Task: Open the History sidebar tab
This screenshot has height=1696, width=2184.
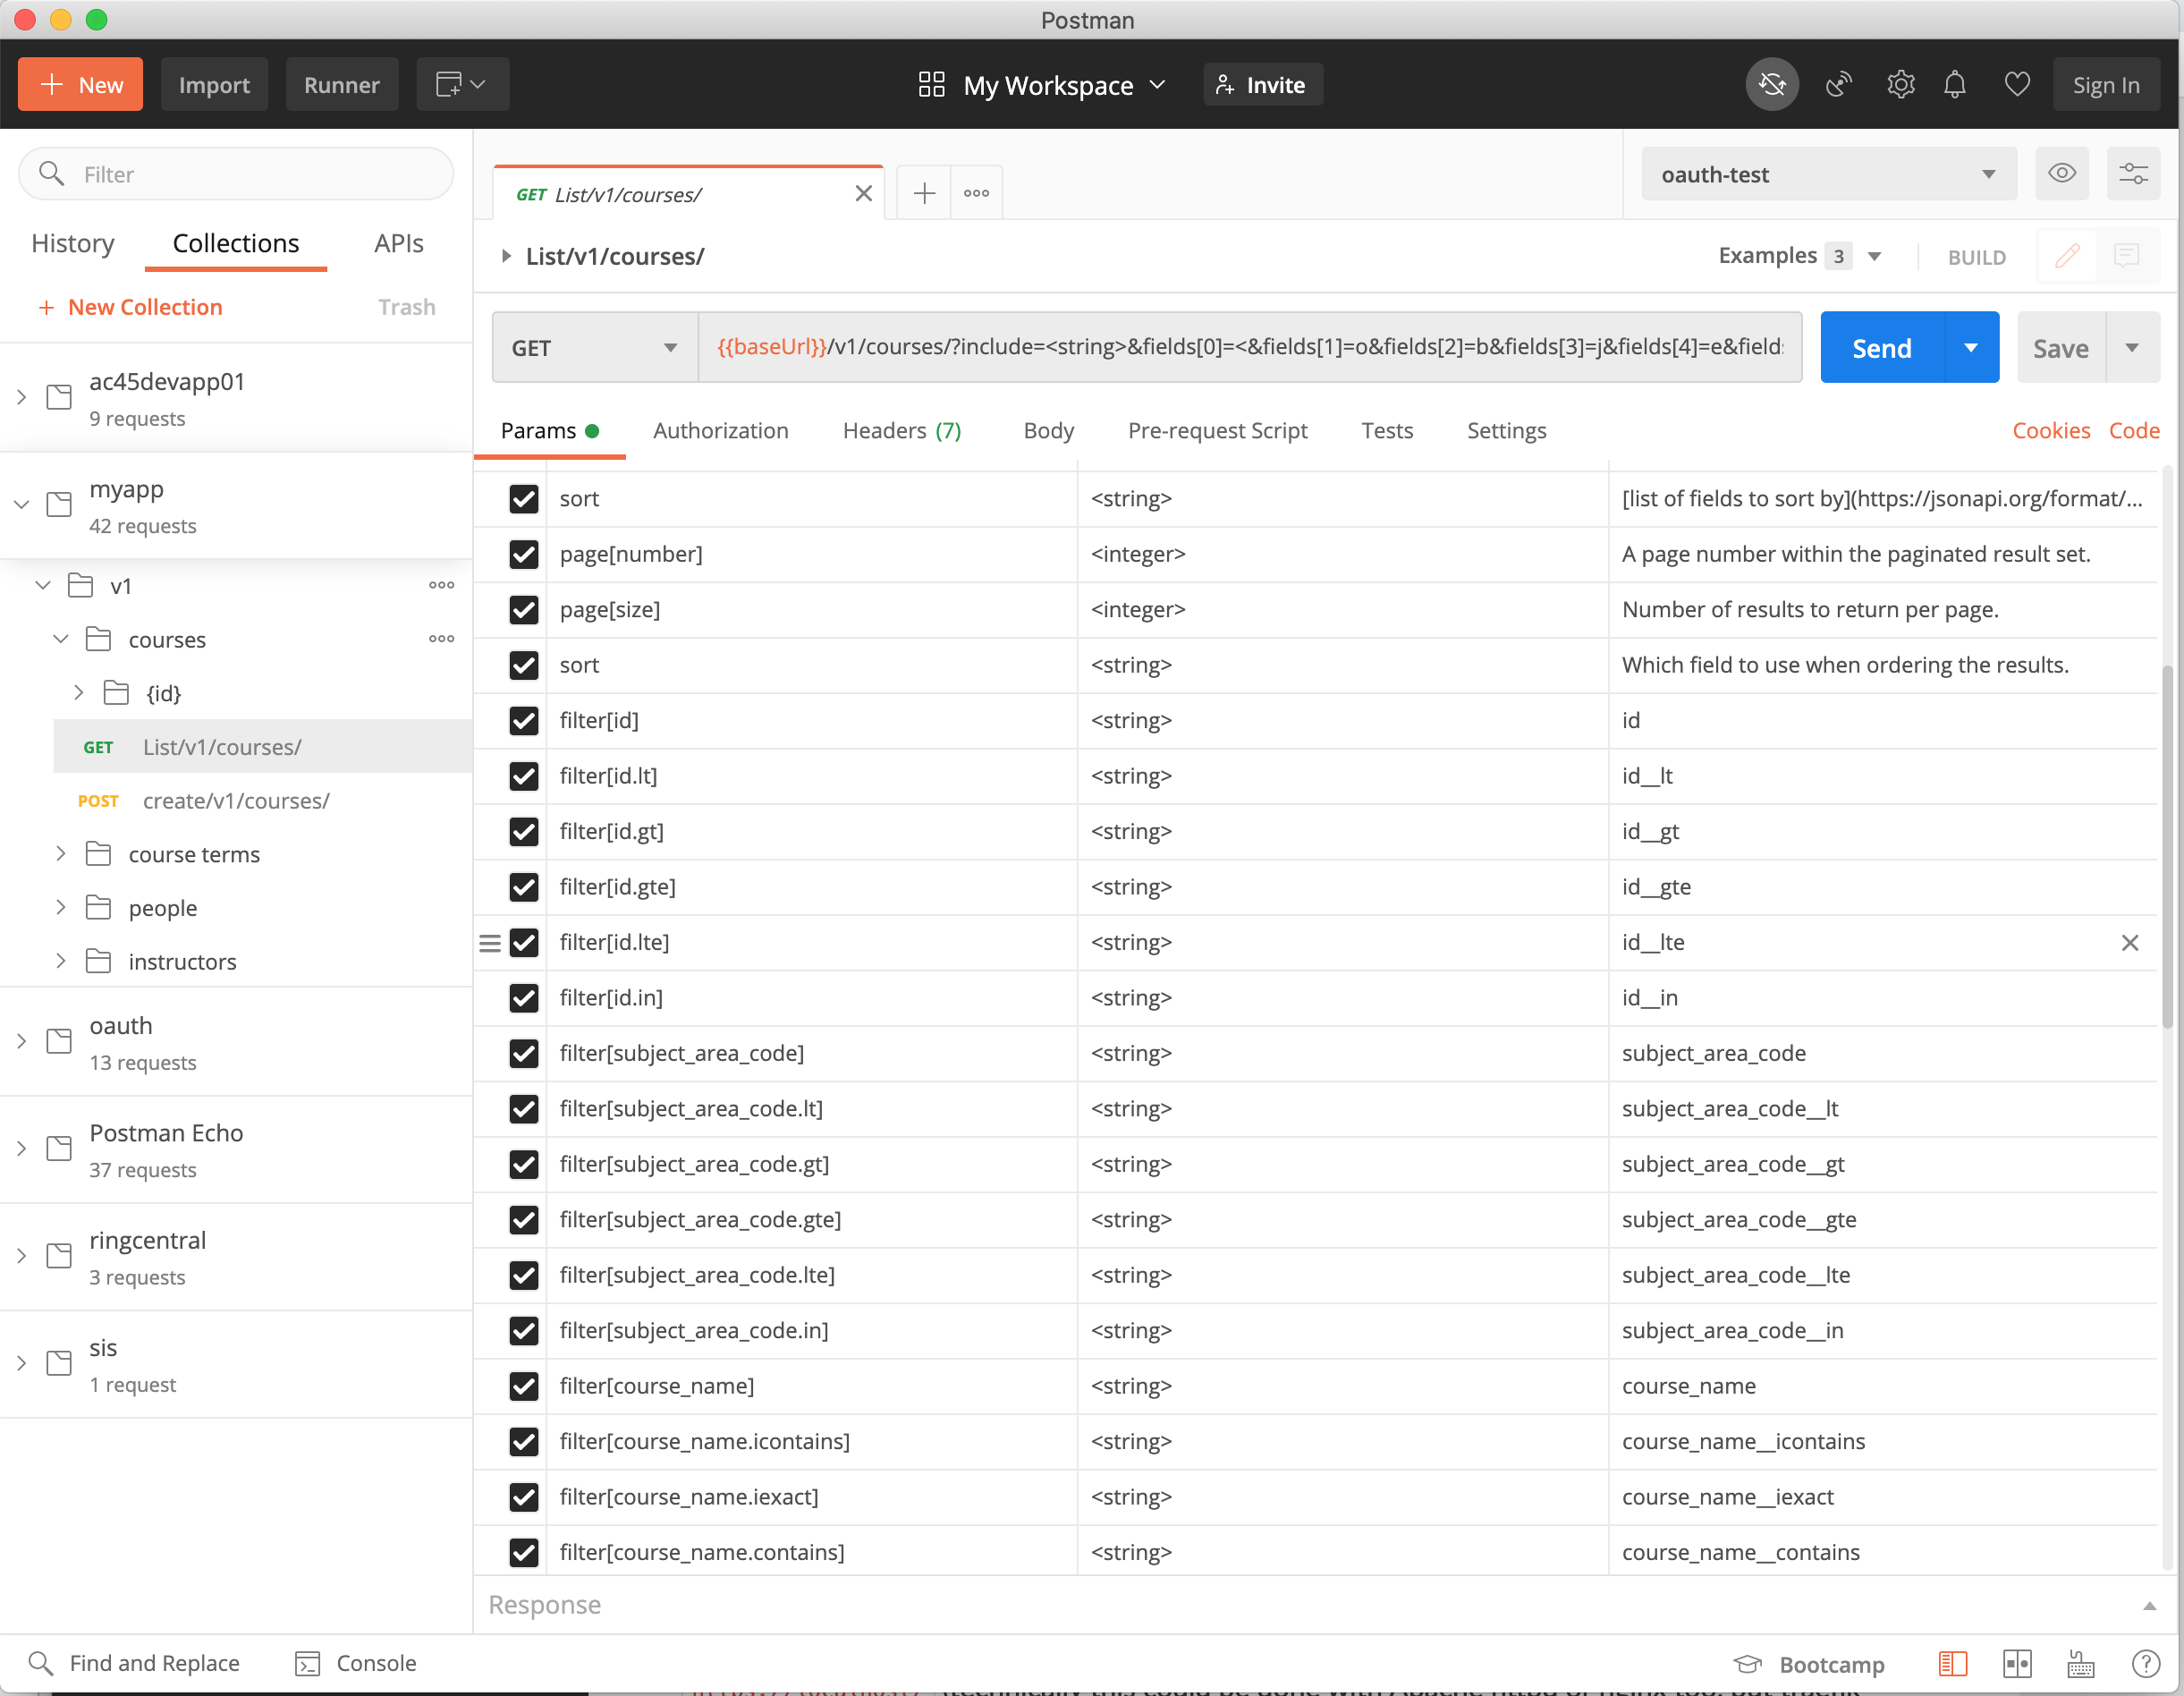Action: pos(72,243)
